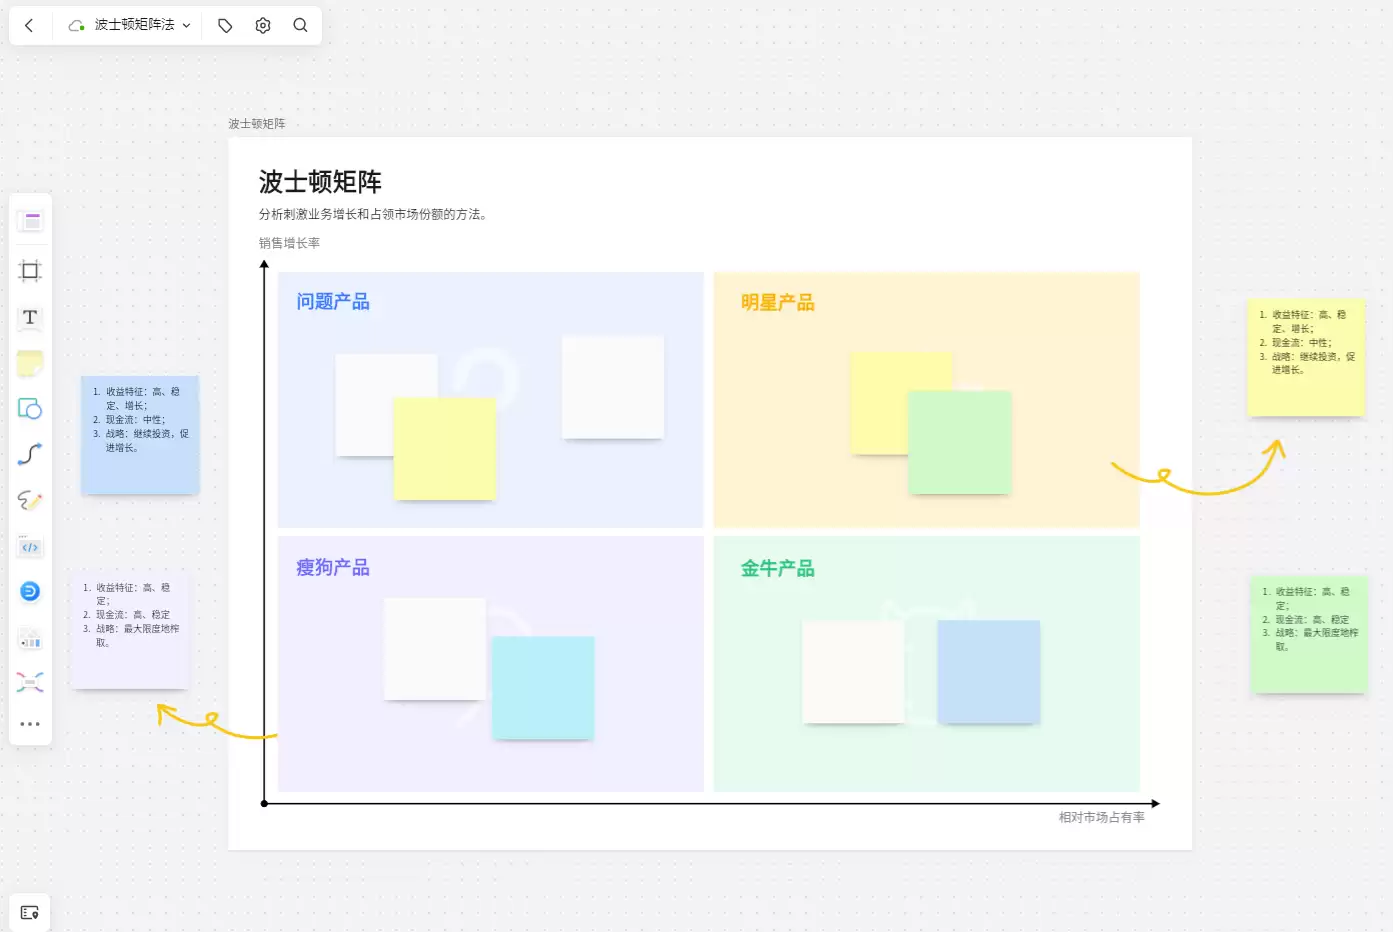
Task: Select the Text tool
Action: (x=30, y=318)
